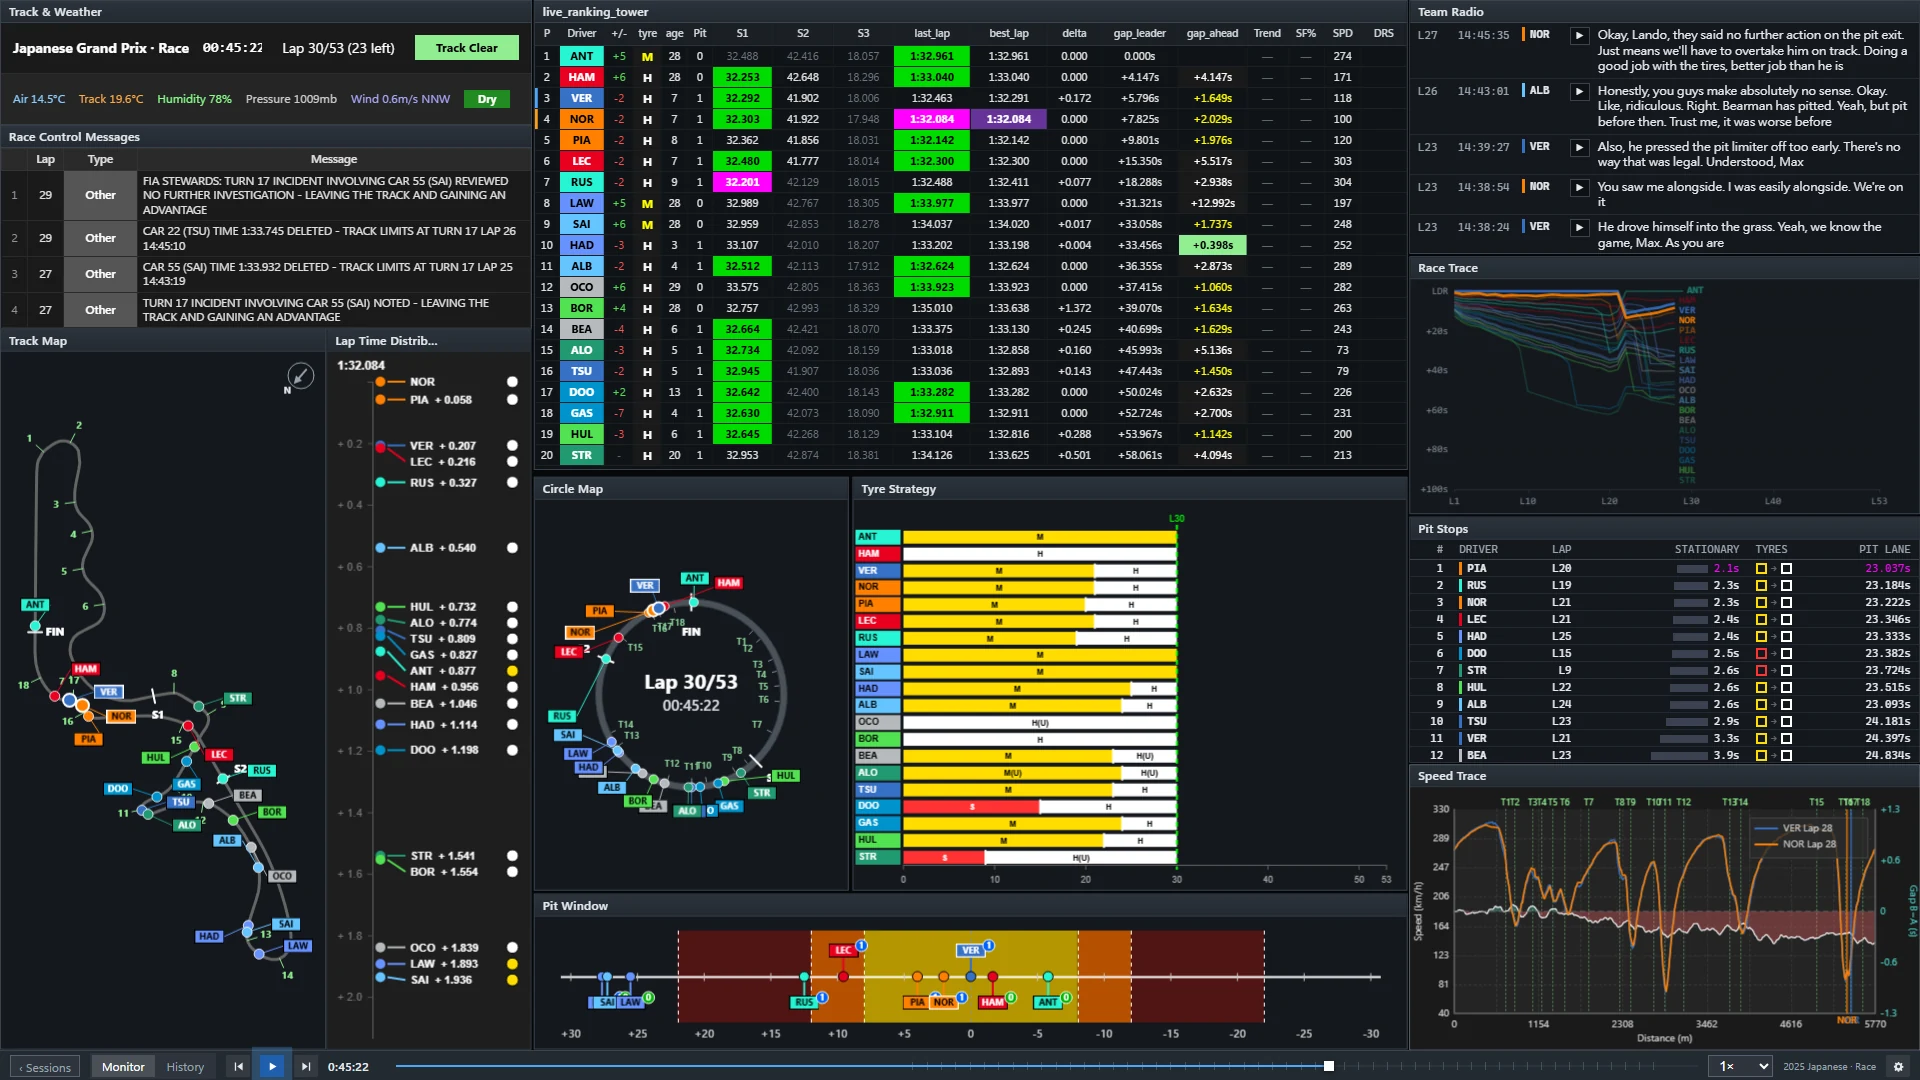Image resolution: width=1920 pixels, height=1080 pixels.
Task: Play Albon lap 26 radio message
Action: pos(1579,91)
